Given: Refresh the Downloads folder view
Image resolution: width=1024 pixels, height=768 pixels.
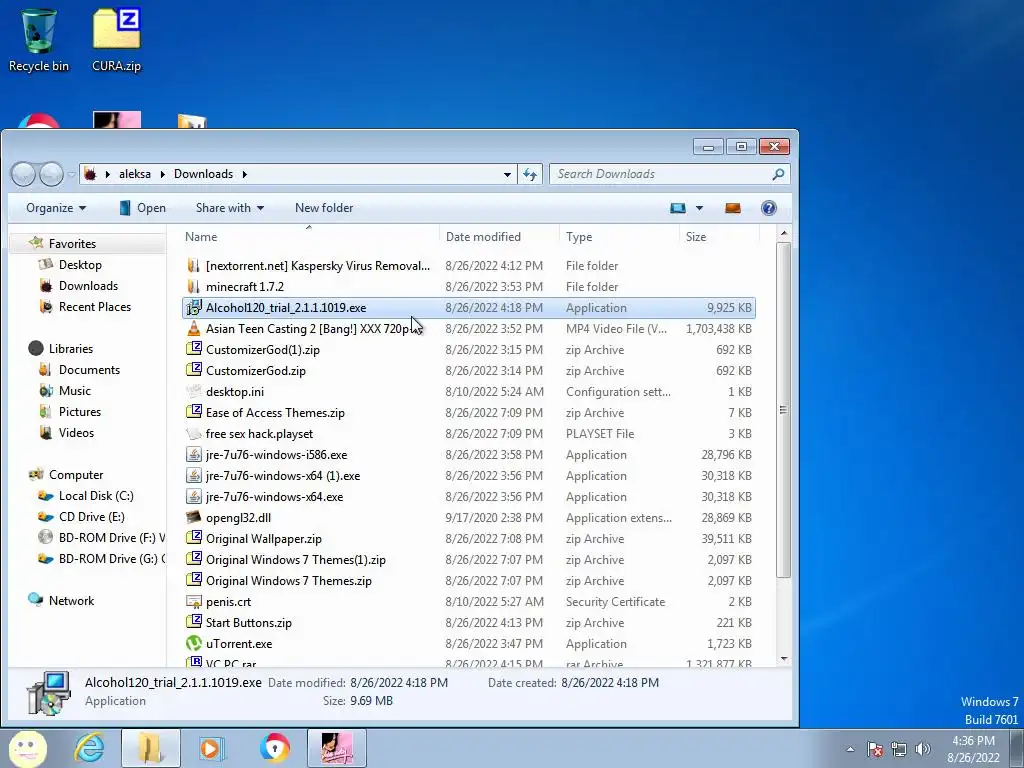Looking at the screenshot, I should 530,174.
